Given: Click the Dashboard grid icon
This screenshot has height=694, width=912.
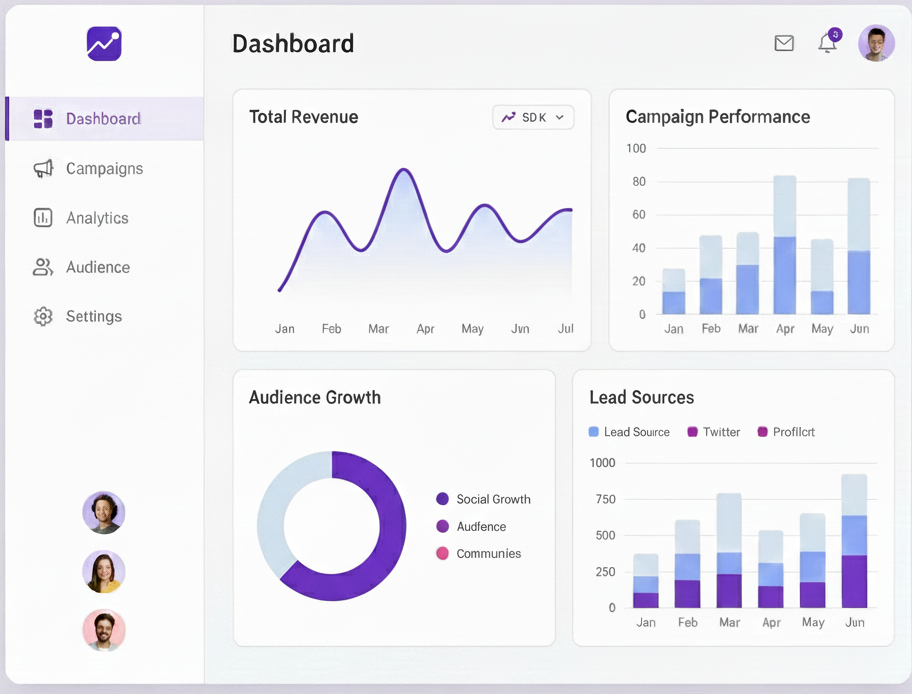Looking at the screenshot, I should tap(43, 119).
